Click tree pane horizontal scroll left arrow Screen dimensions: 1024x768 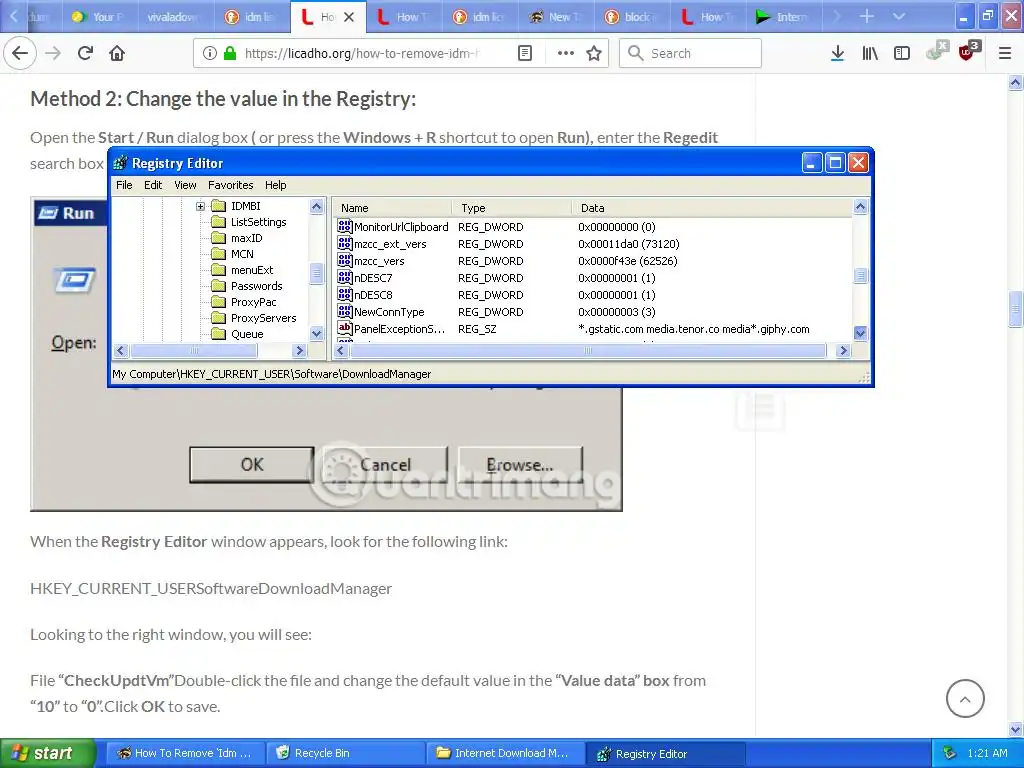pos(120,351)
